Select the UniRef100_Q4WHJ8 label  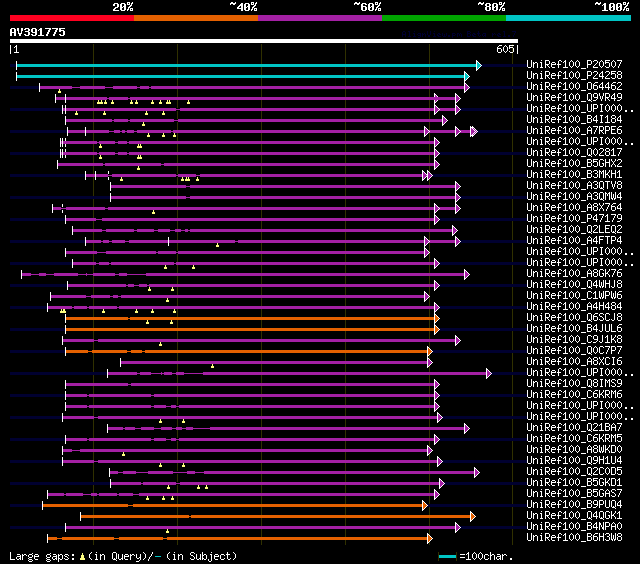574,284
